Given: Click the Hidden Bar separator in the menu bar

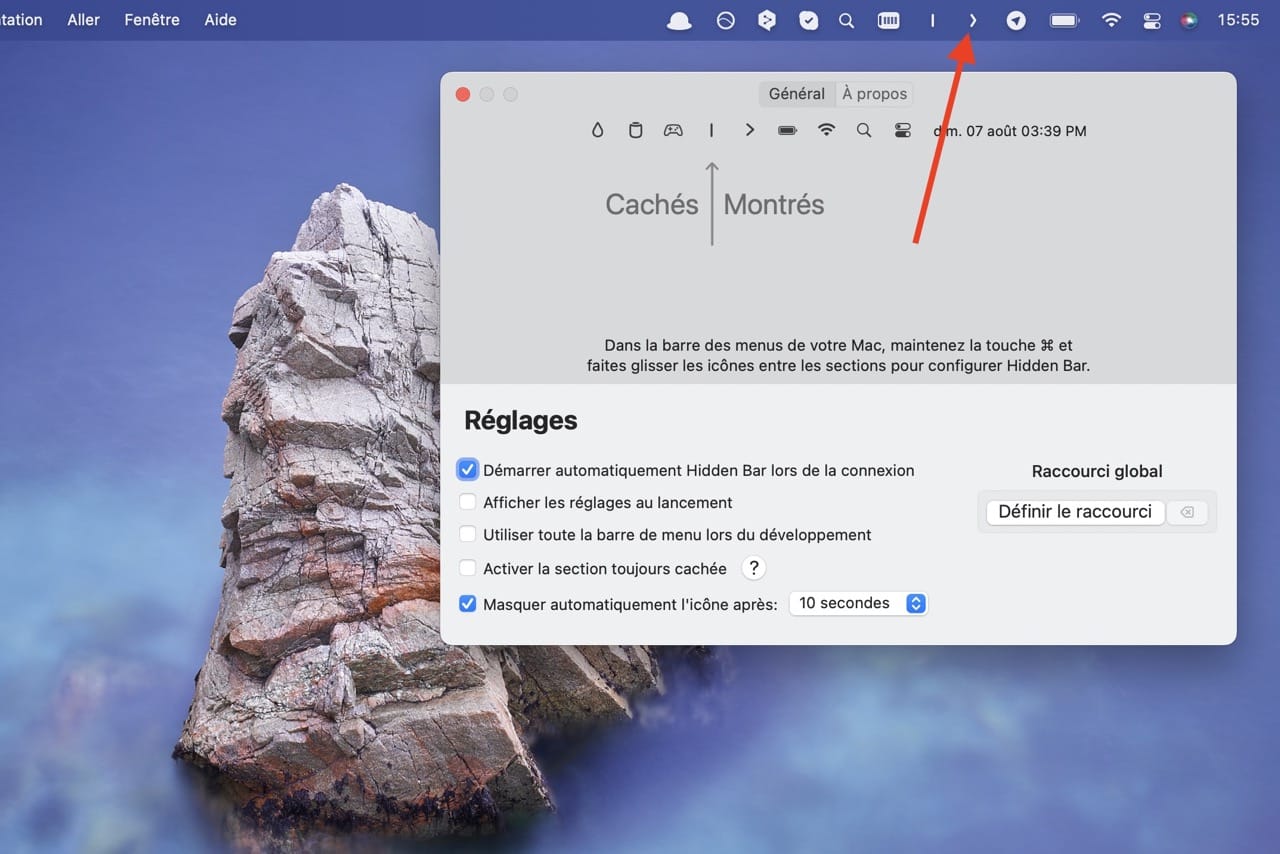Looking at the screenshot, I should (x=932, y=20).
